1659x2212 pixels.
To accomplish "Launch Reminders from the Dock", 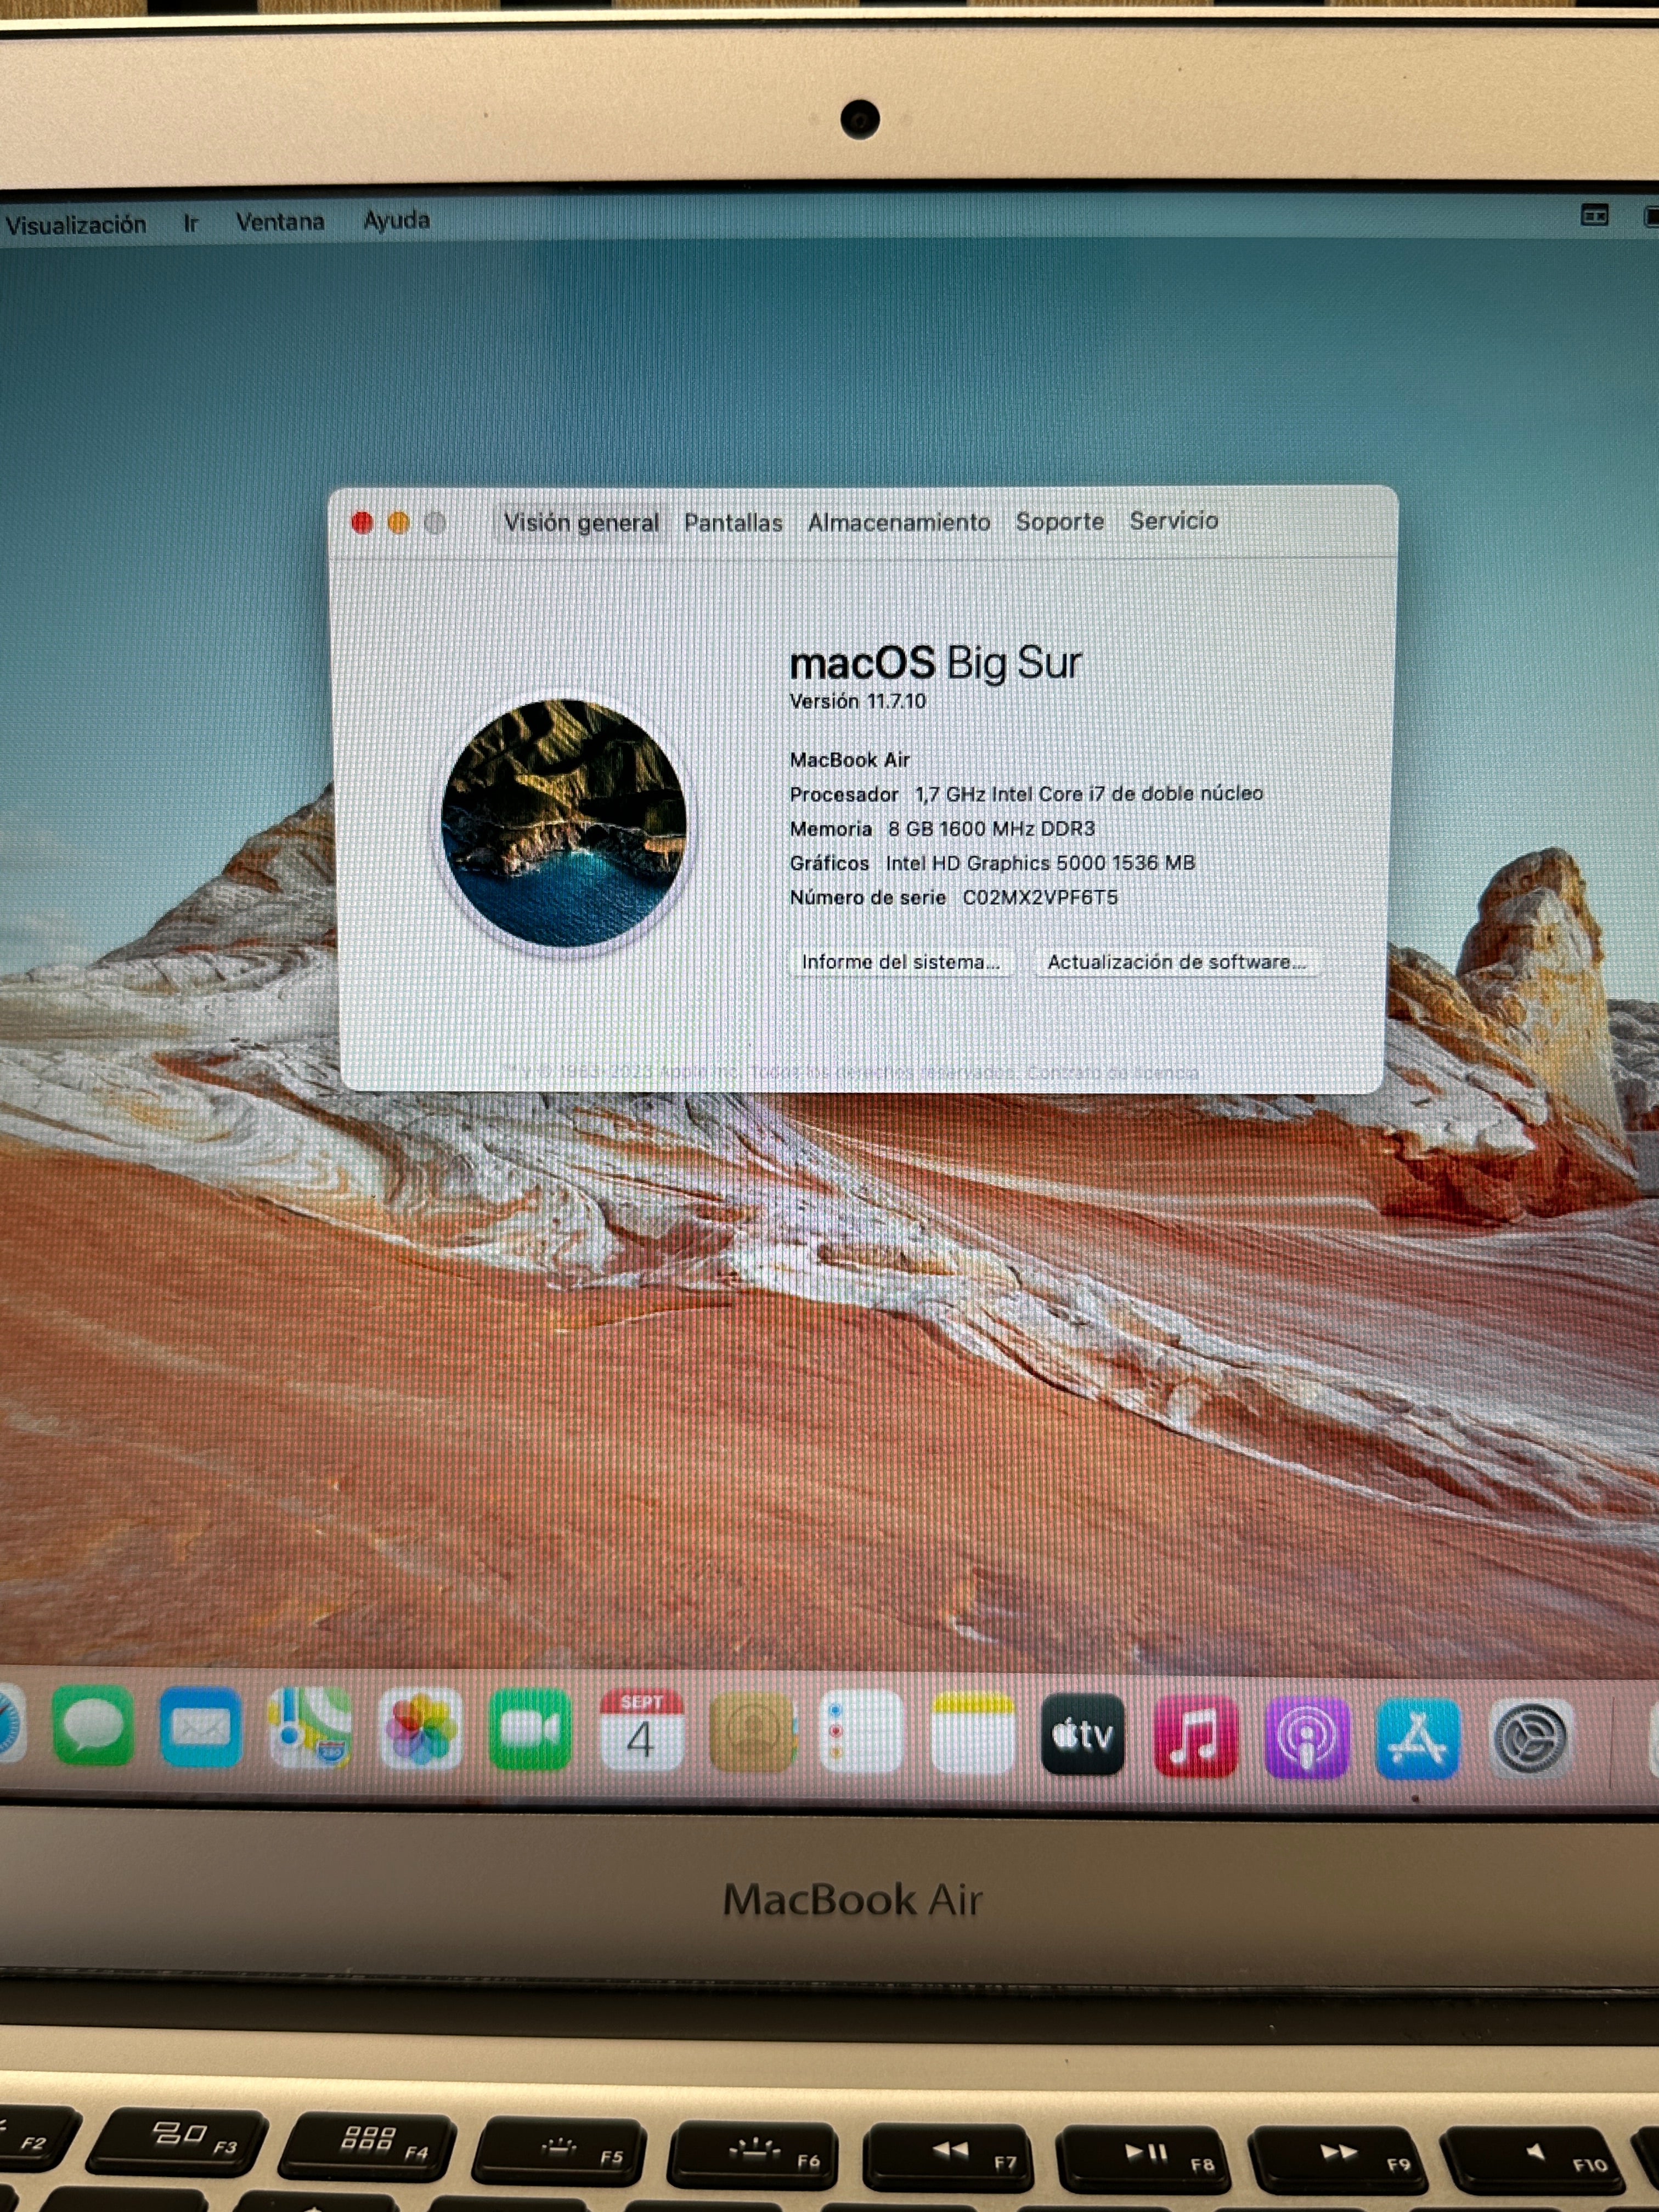I will point(861,1732).
